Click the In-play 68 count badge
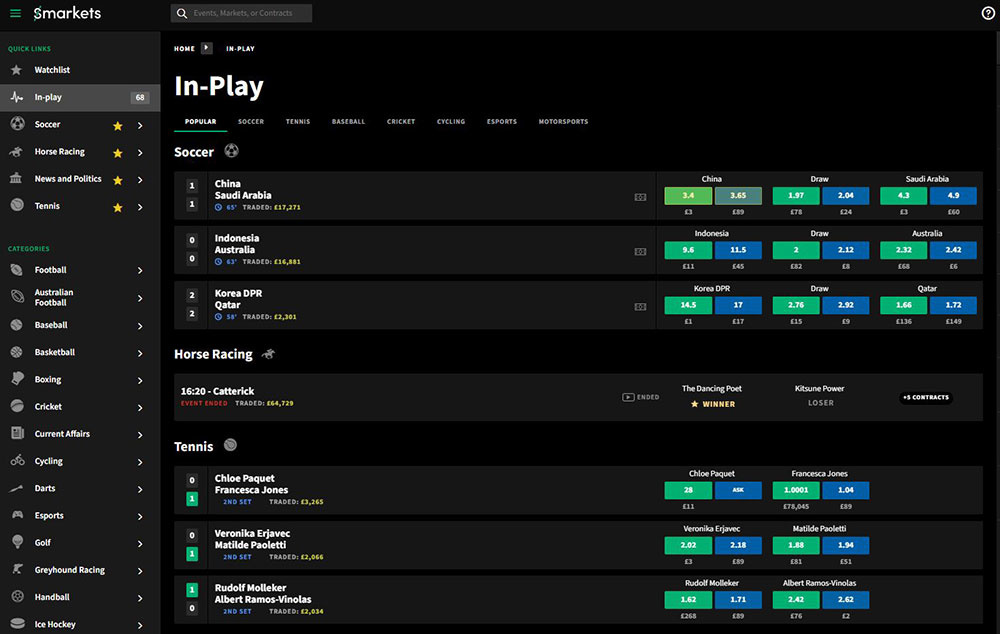The image size is (1000, 634). coord(140,98)
